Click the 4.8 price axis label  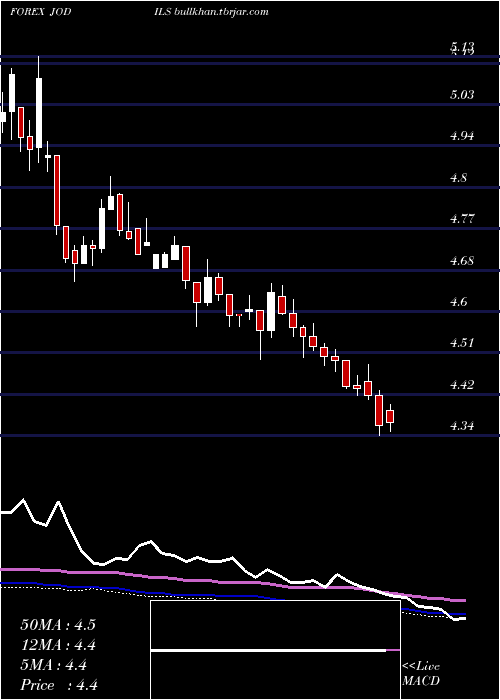click(459, 178)
